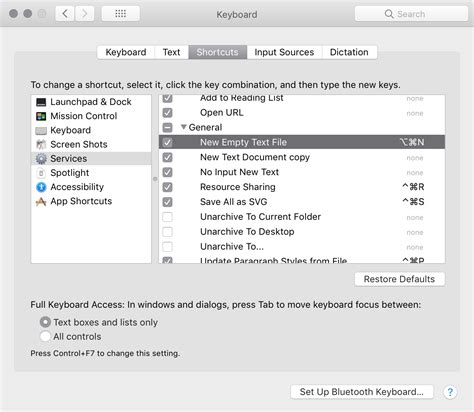Uncheck the Resource Sharing checkbox
Image resolution: width=474 pixels, height=412 pixels.
[x=167, y=187]
